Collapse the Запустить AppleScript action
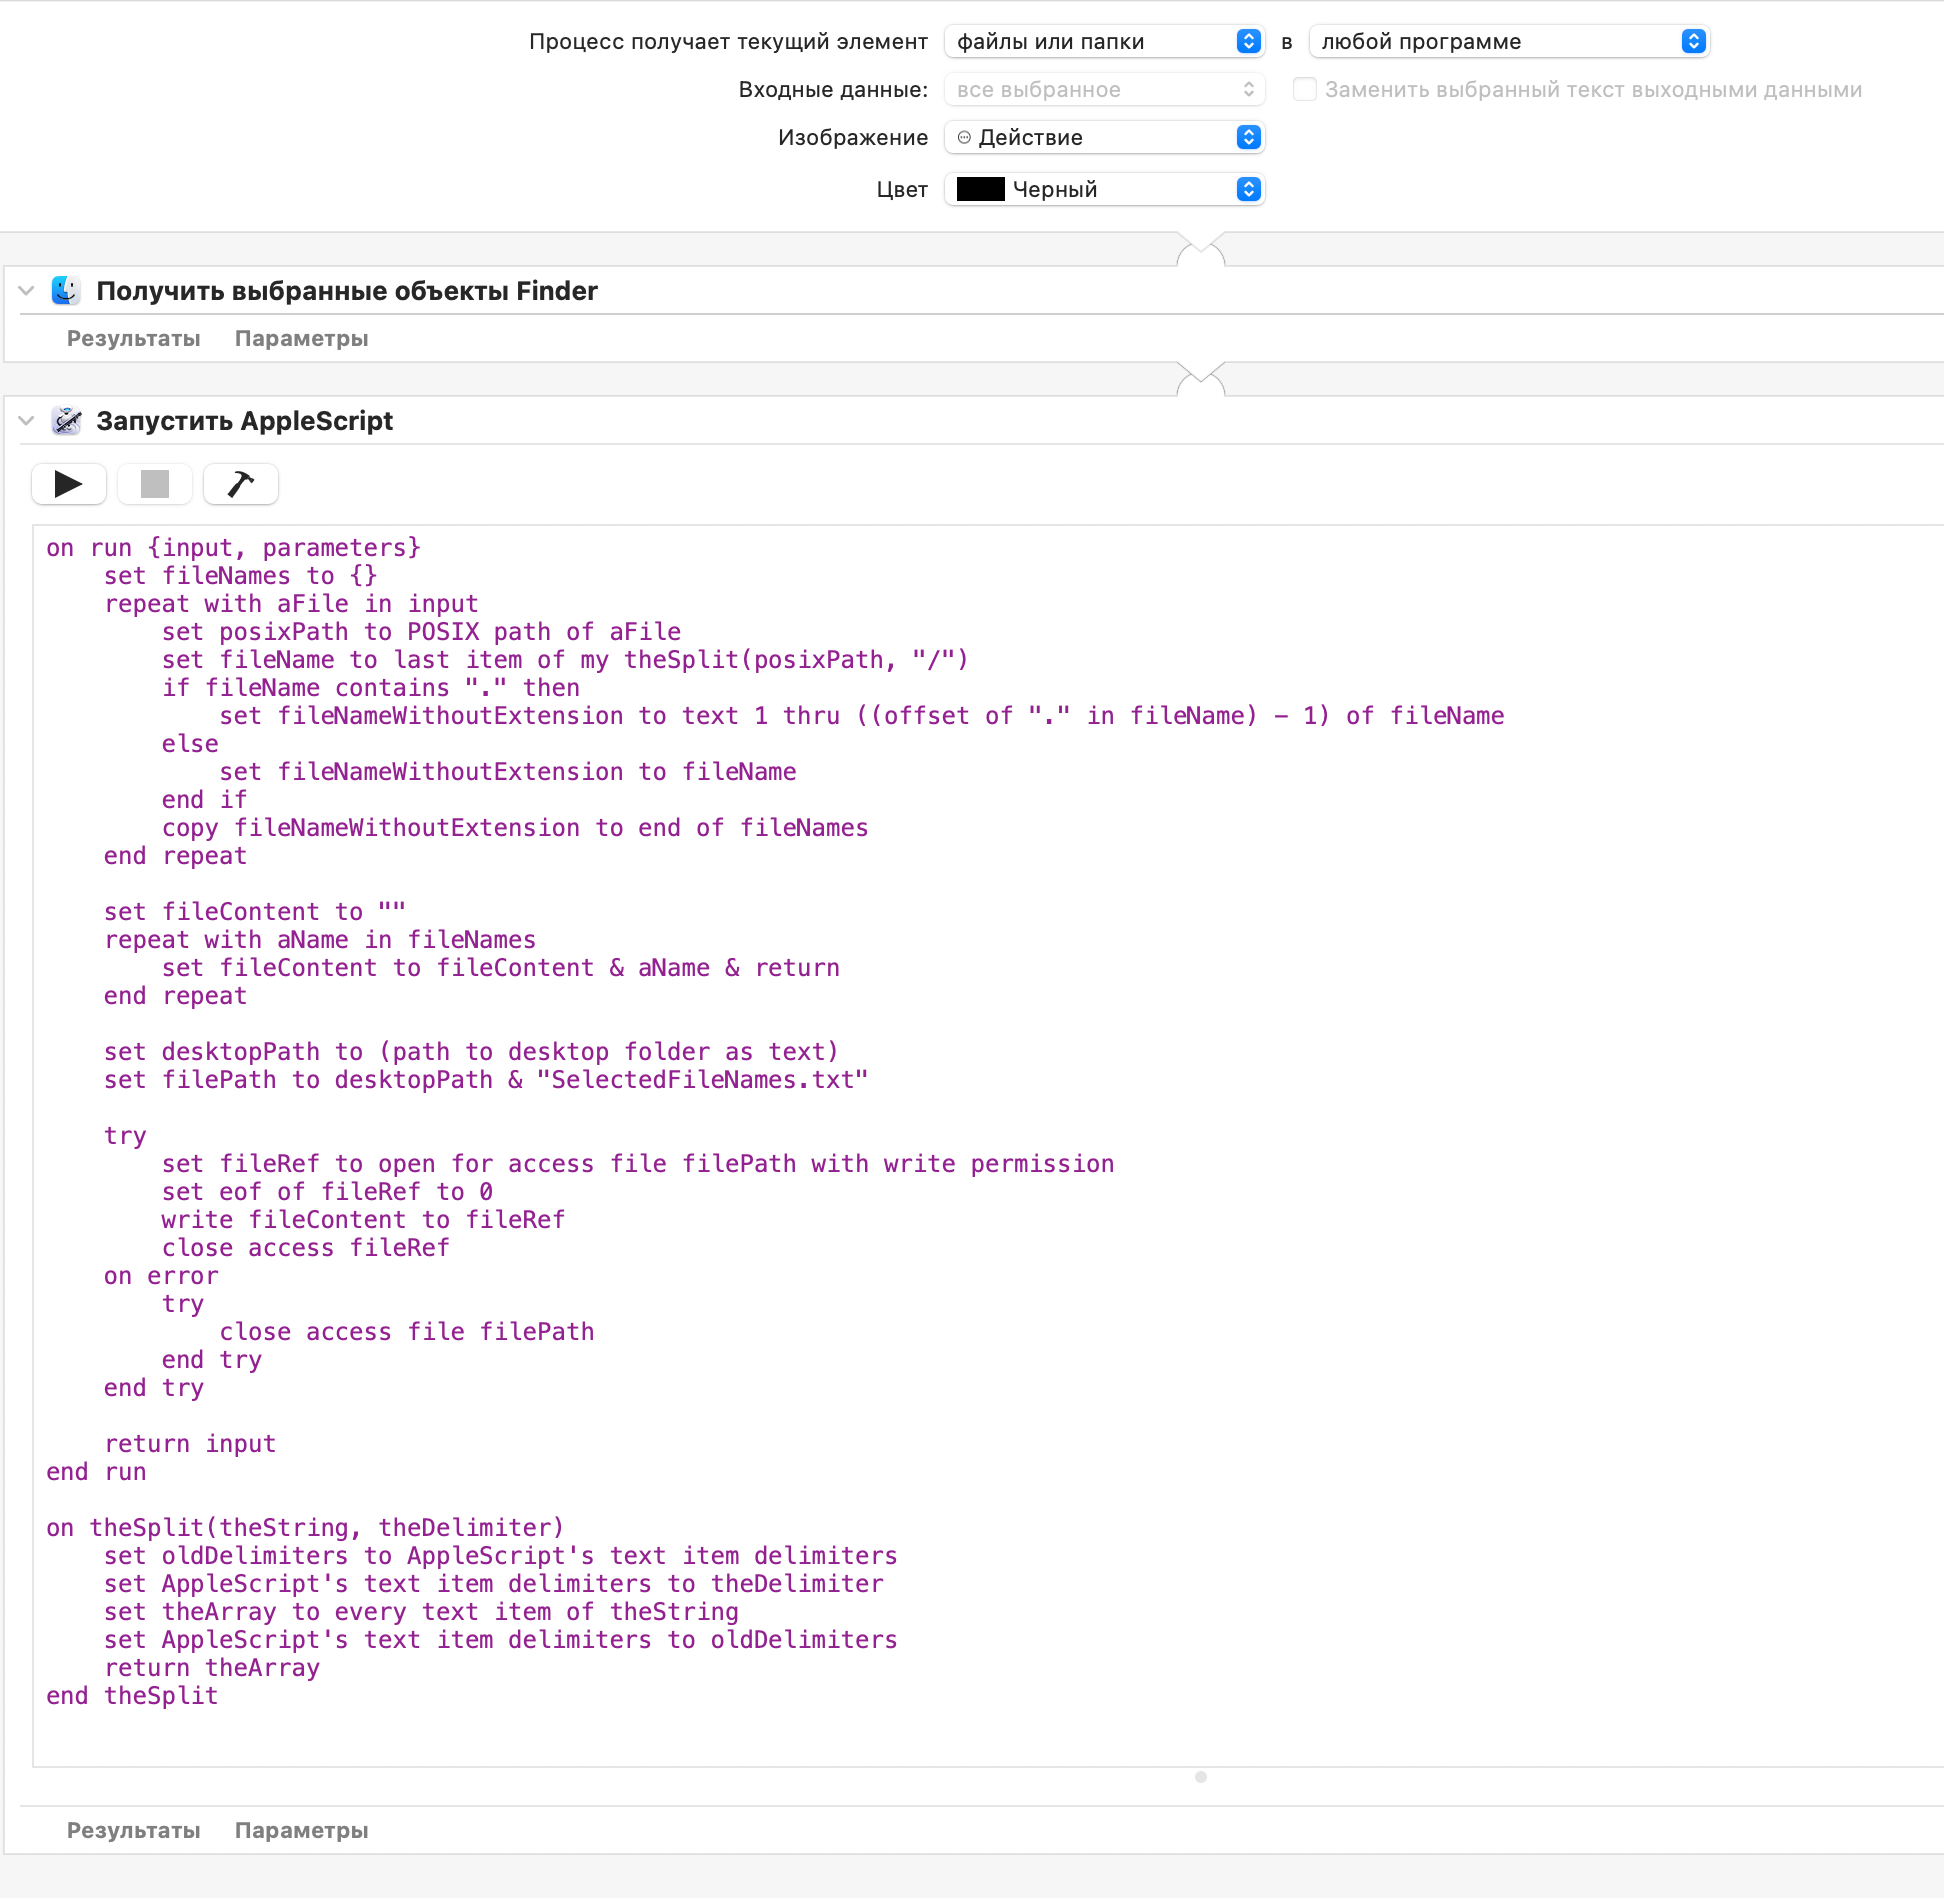1944x1898 pixels. coord(27,421)
